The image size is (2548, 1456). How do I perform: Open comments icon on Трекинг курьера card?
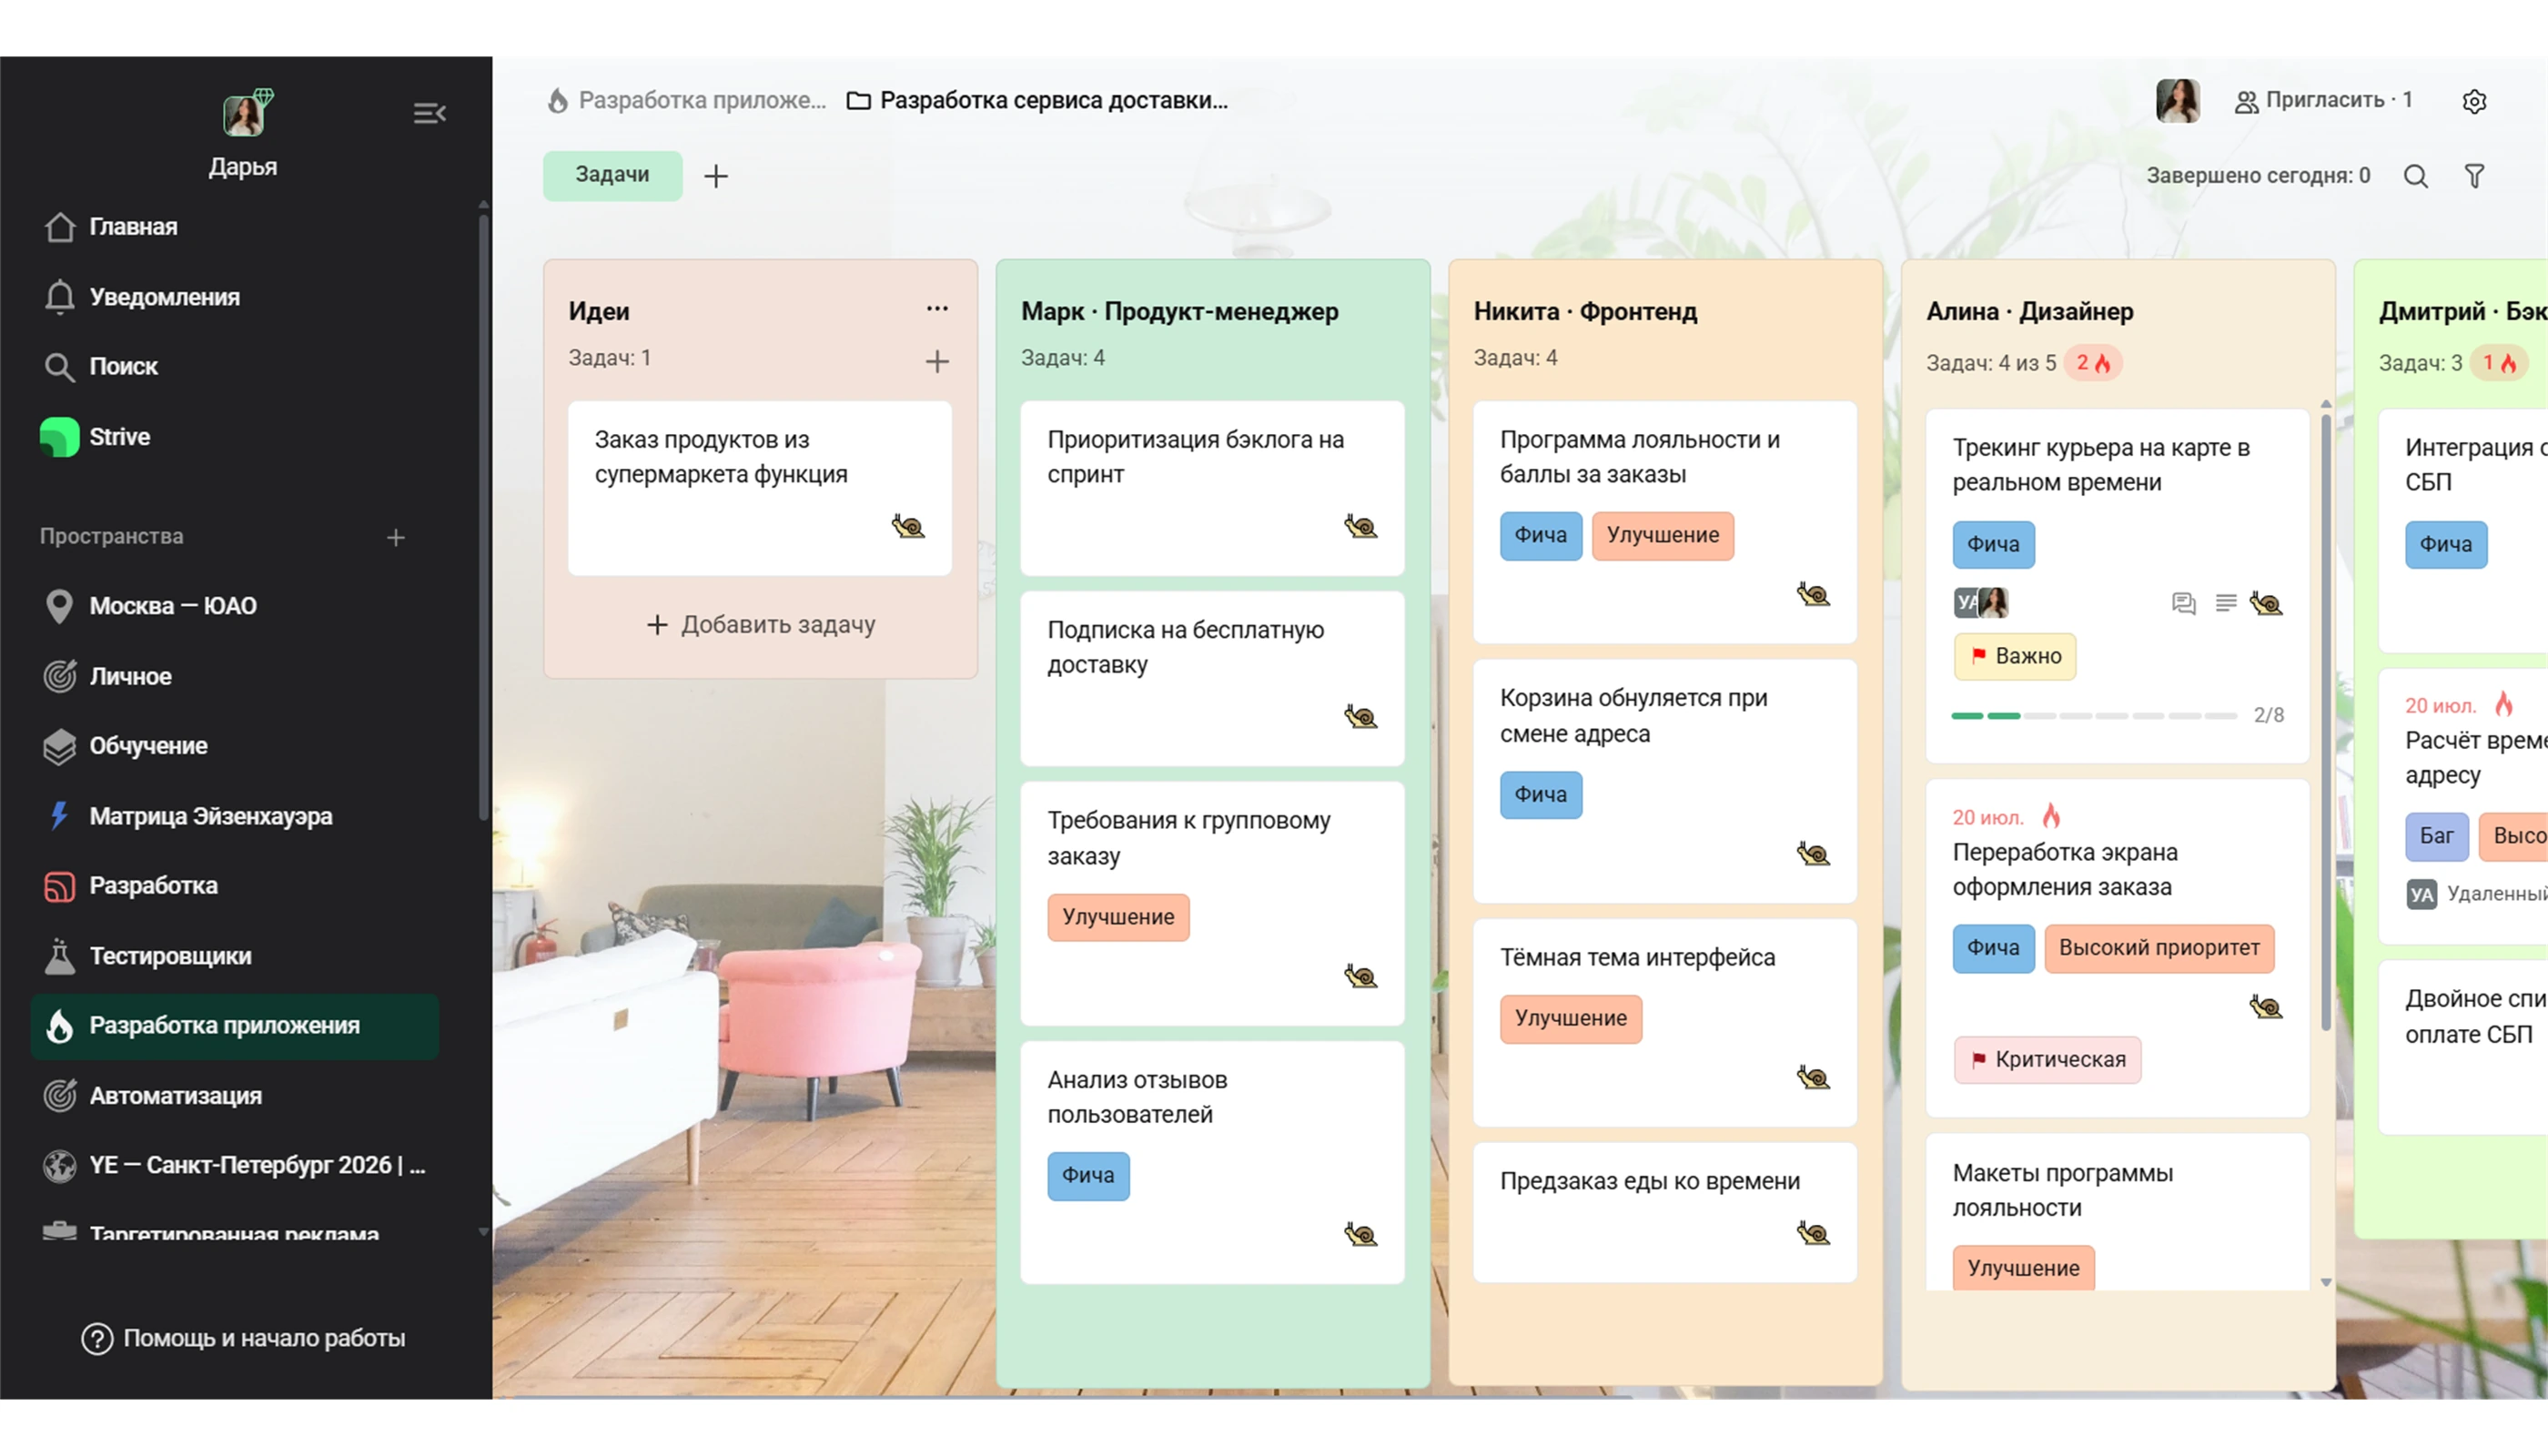(2183, 603)
